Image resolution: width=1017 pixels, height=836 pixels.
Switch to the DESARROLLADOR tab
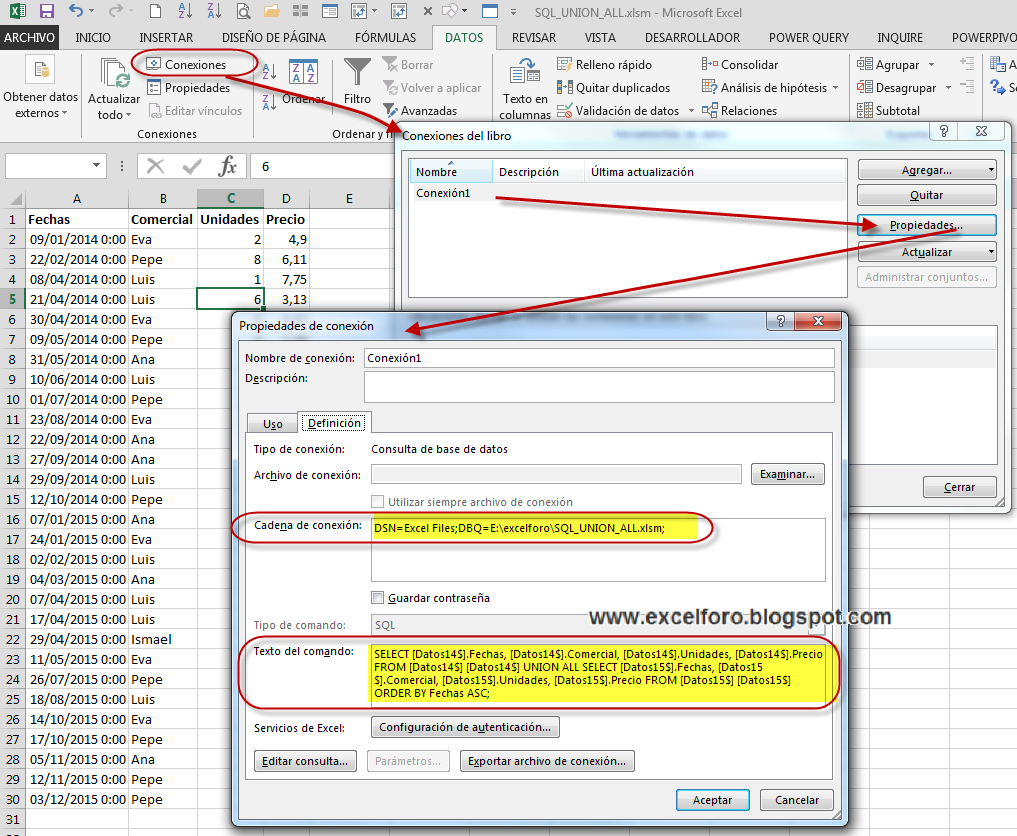[692, 38]
